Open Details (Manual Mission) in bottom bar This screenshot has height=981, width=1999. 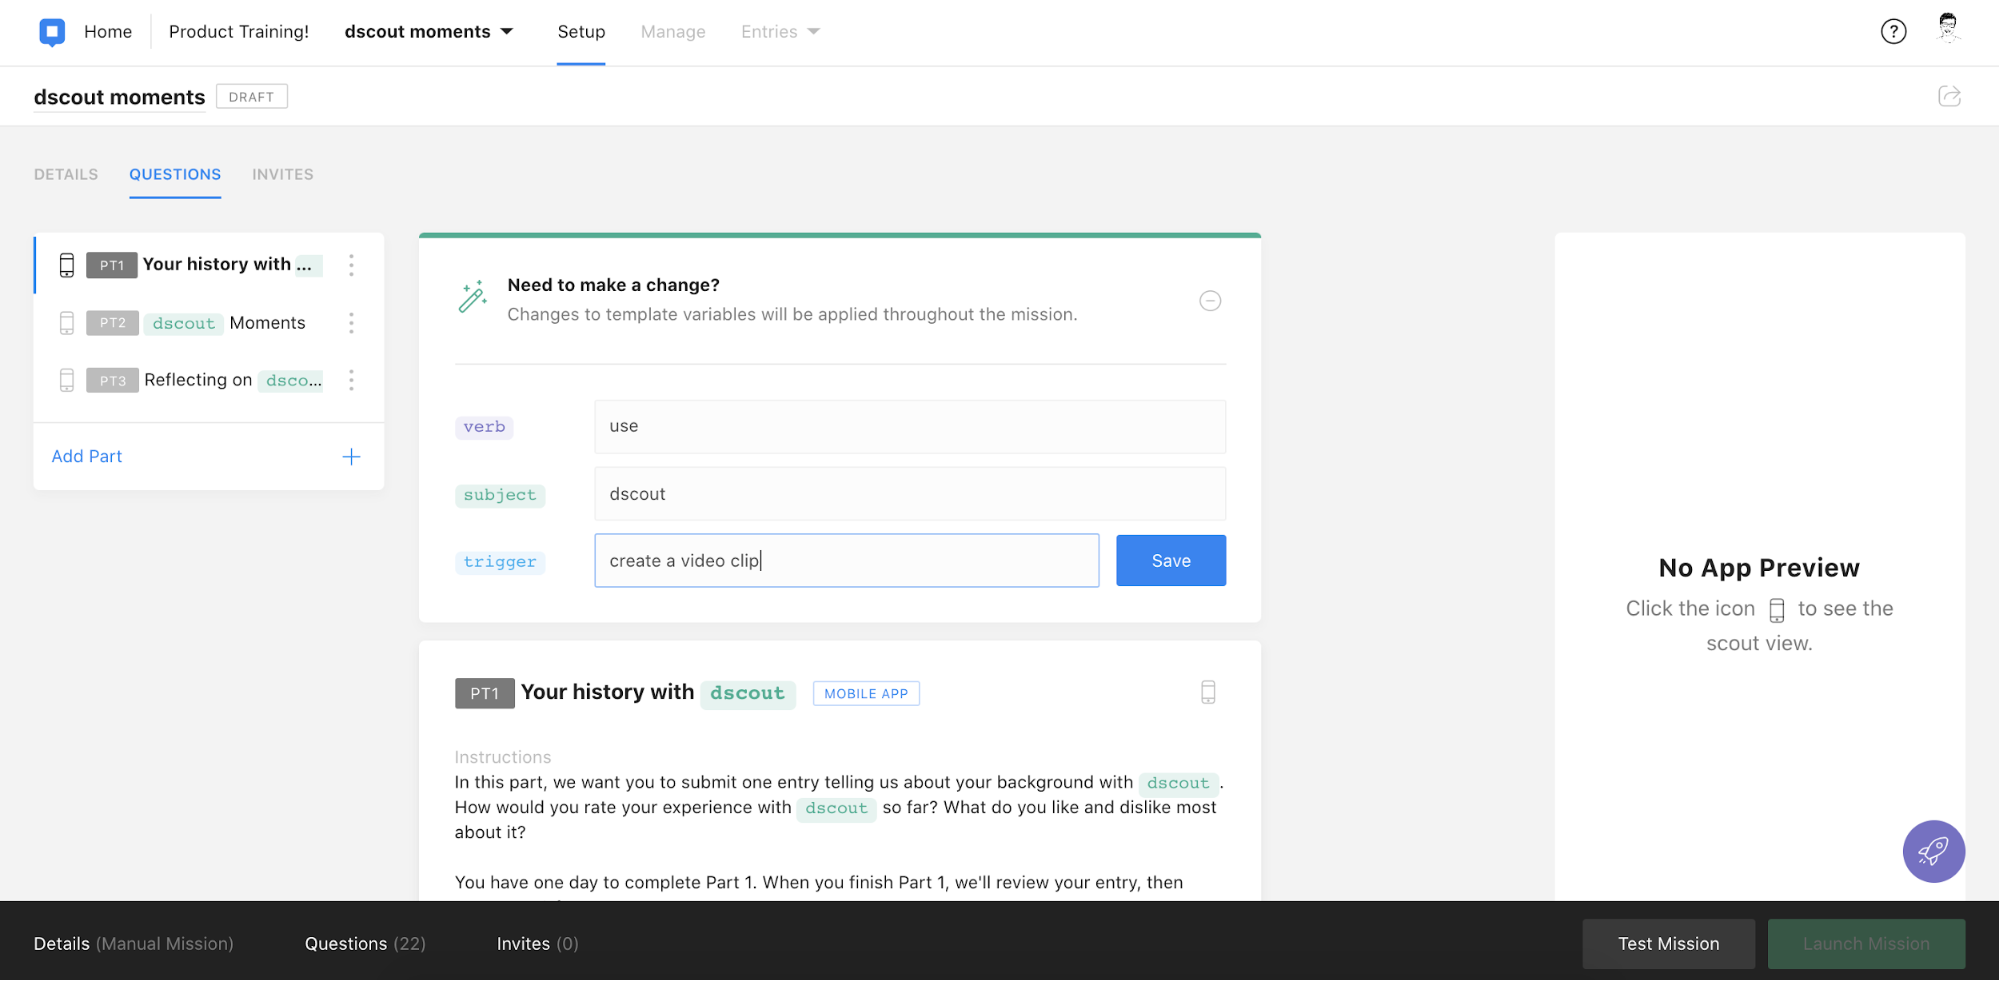point(134,943)
